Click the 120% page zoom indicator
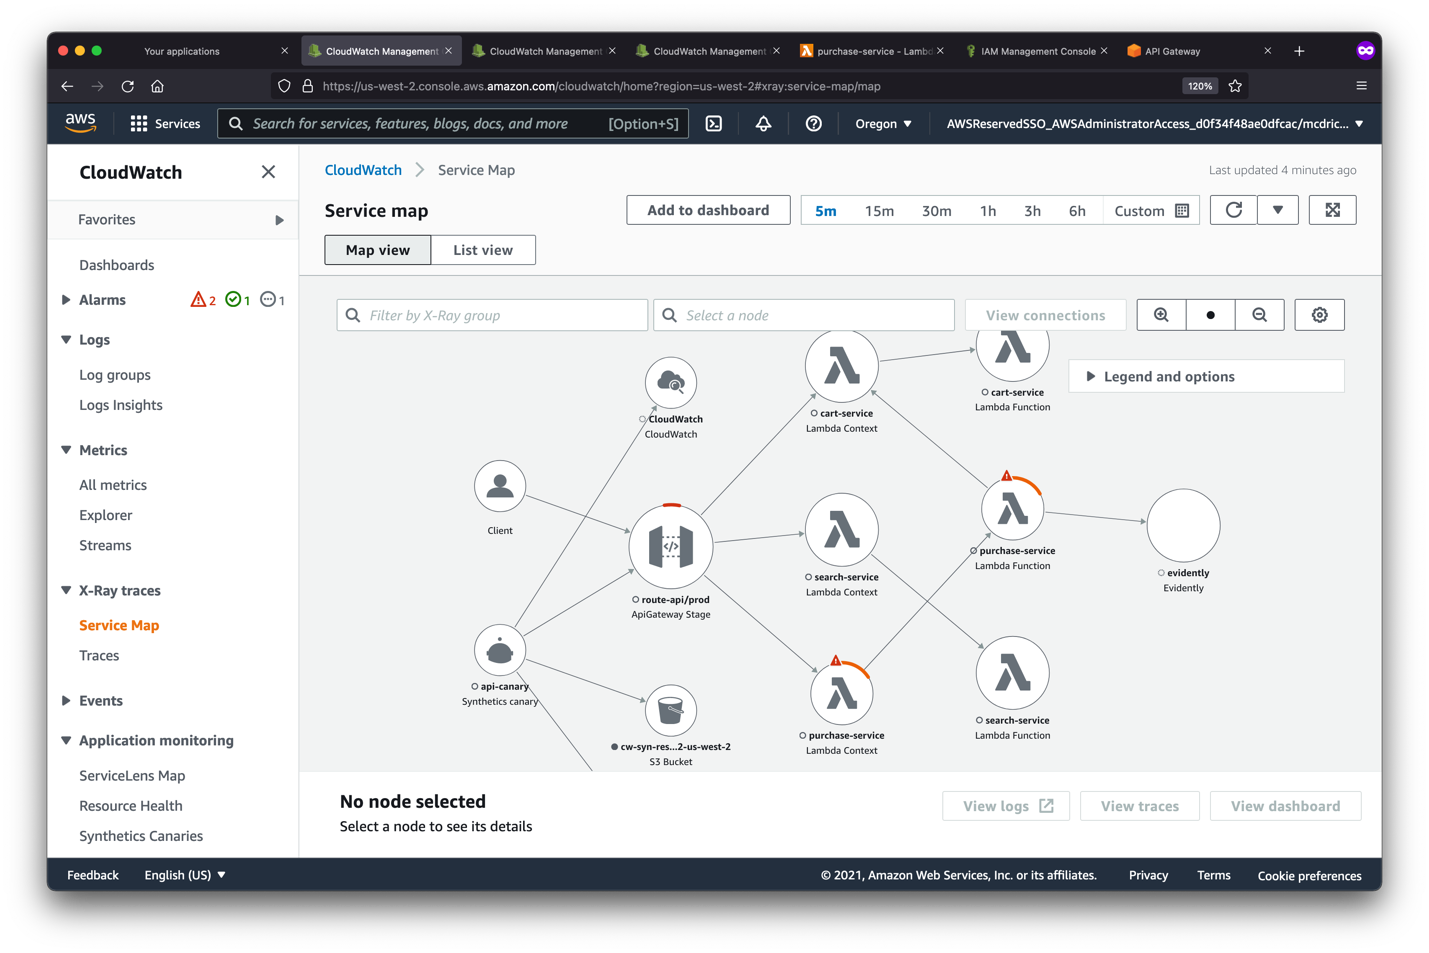The height and width of the screenshot is (953, 1429). coord(1199,86)
